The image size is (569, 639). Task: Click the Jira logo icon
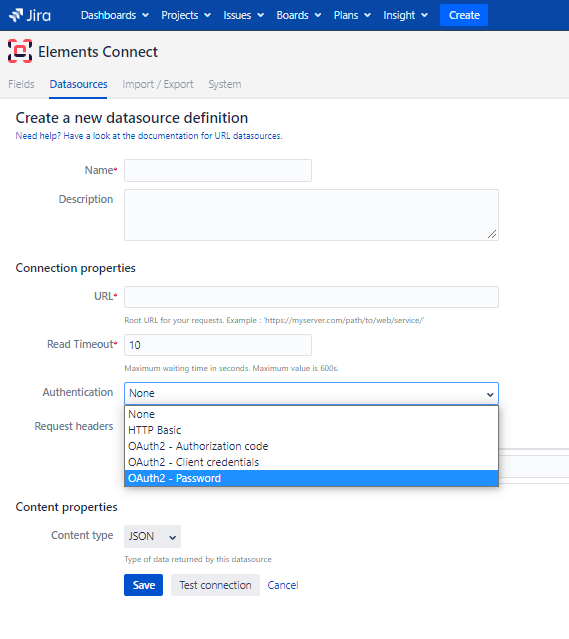[16, 15]
